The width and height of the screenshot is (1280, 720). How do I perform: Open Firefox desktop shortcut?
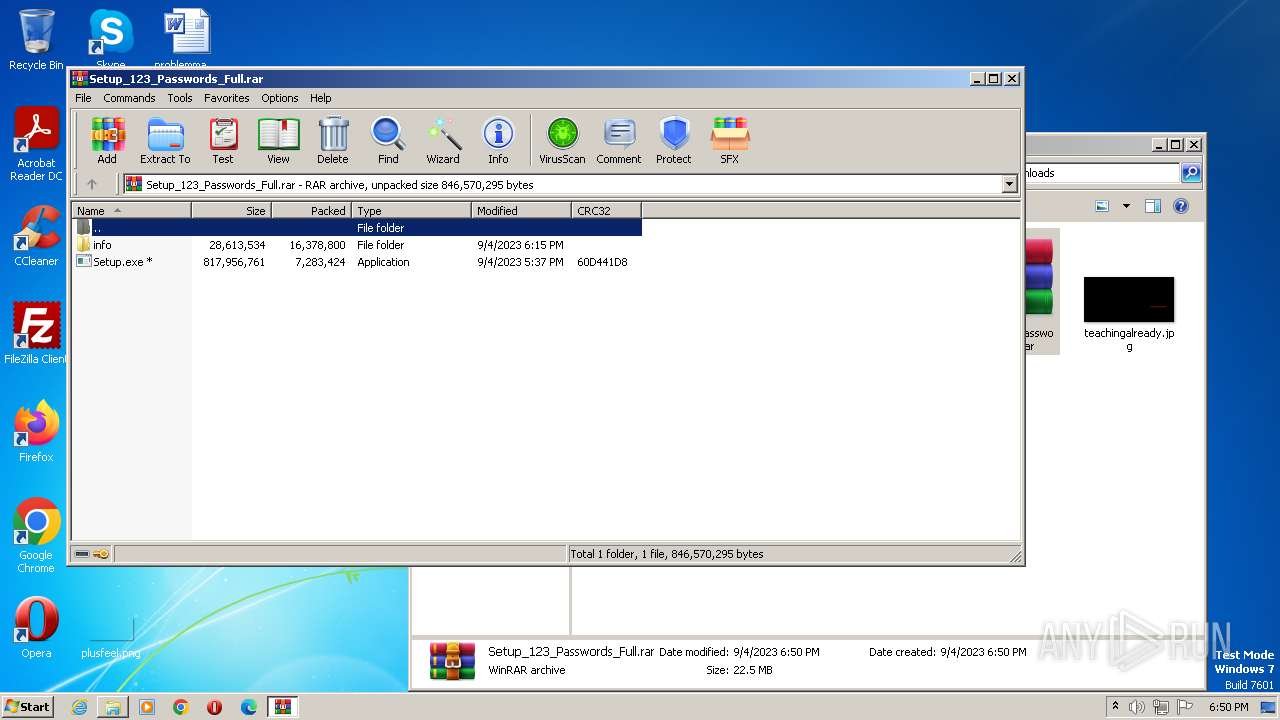[36, 432]
